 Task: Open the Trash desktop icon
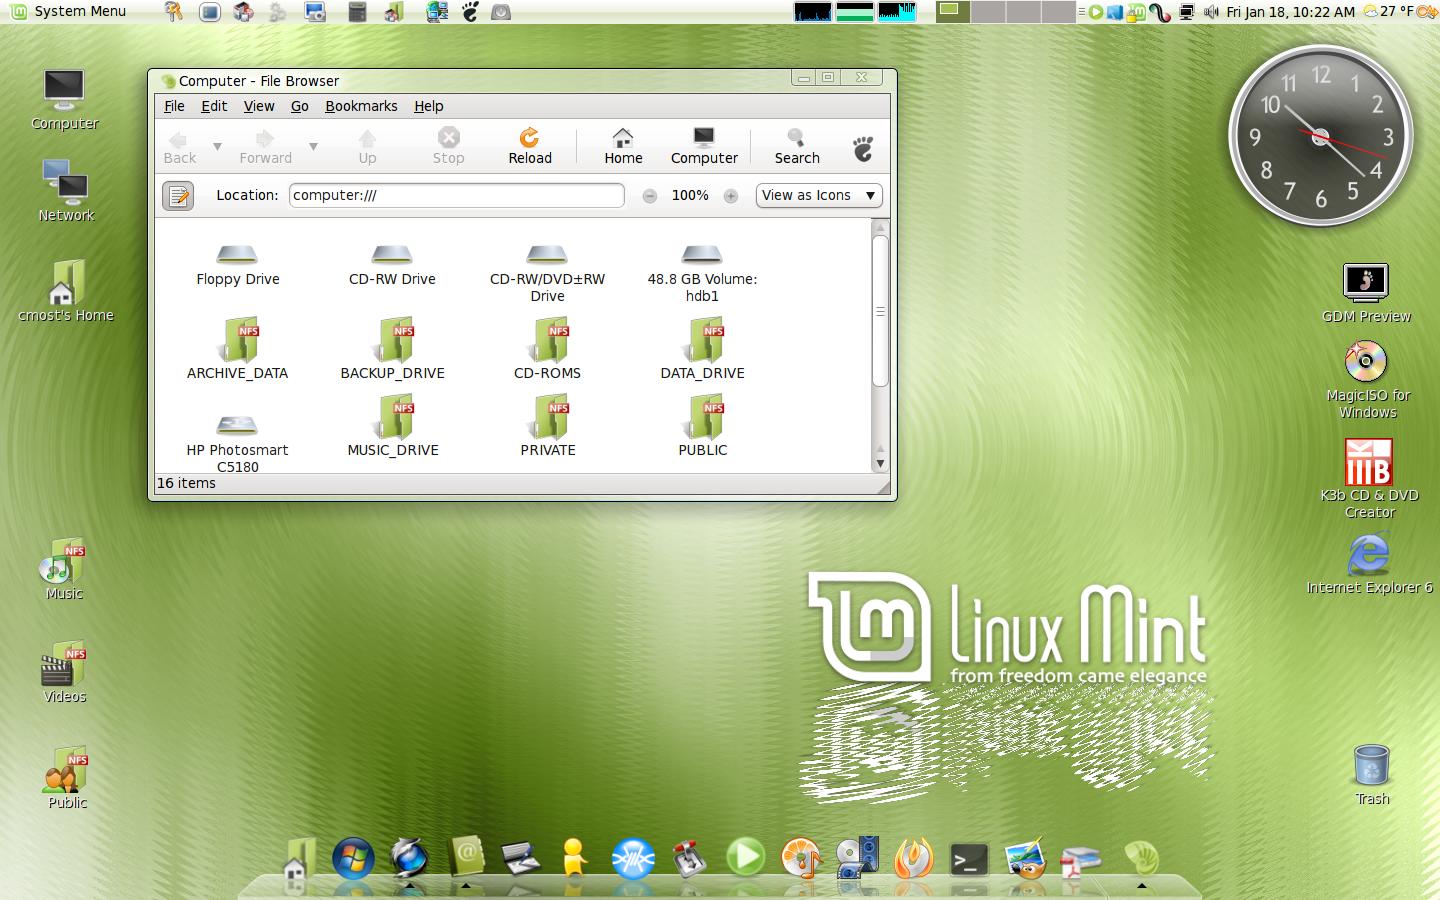click(x=1372, y=775)
